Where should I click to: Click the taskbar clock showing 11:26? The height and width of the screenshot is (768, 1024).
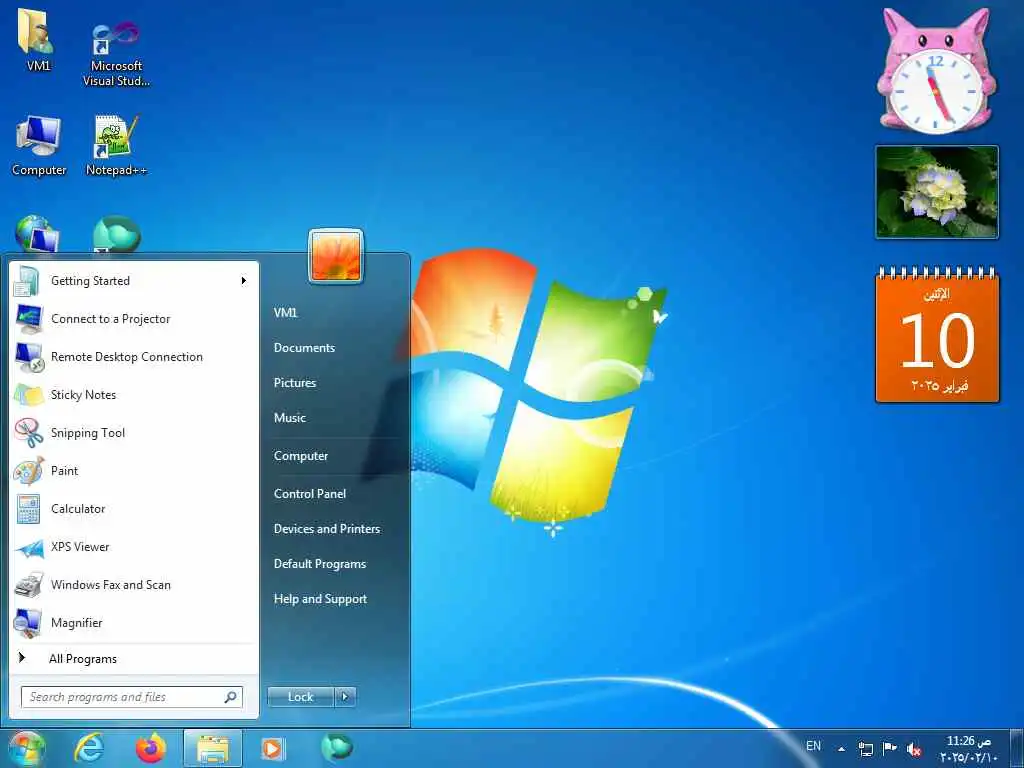[968, 748]
